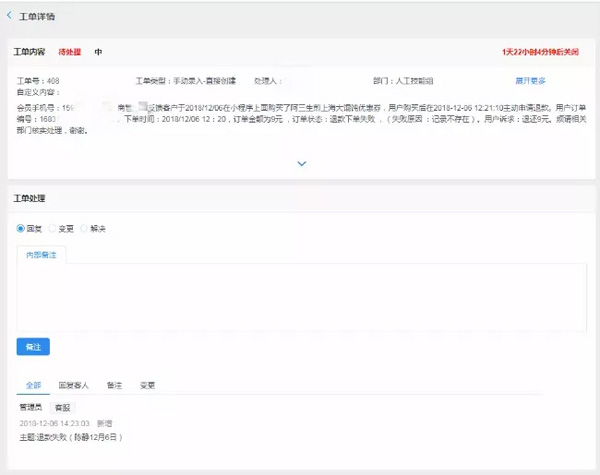
Task: Switch to the 变更 history tab
Action: (x=147, y=384)
